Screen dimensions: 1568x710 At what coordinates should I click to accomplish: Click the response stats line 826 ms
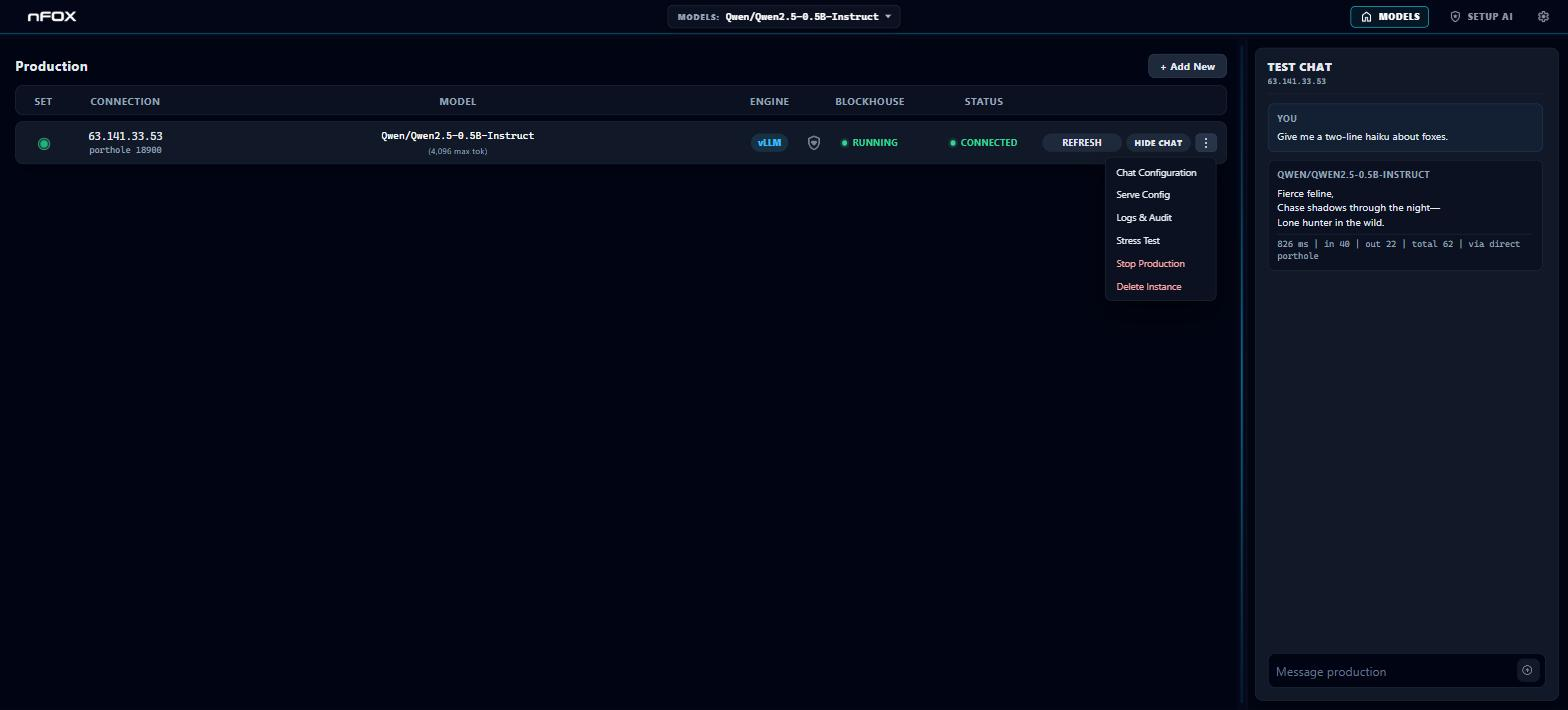(1398, 250)
